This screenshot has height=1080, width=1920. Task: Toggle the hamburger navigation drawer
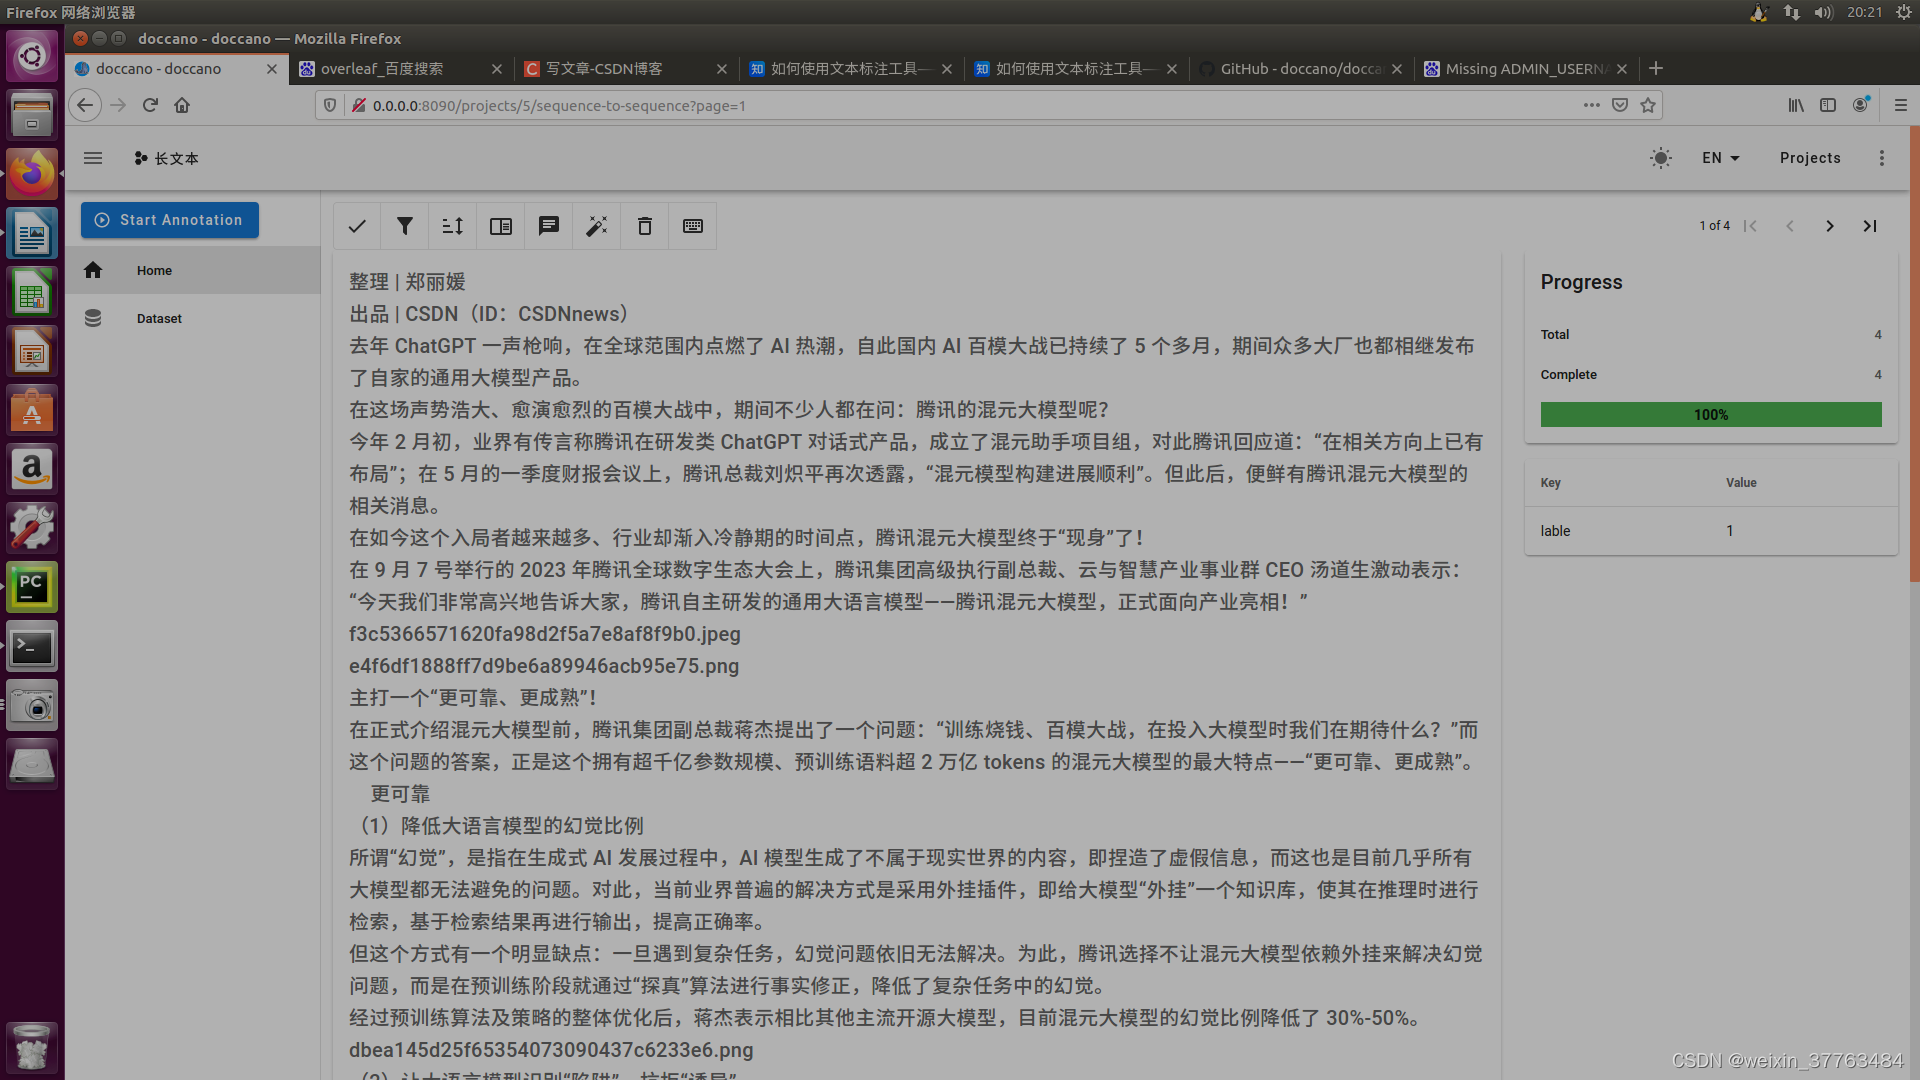93,158
